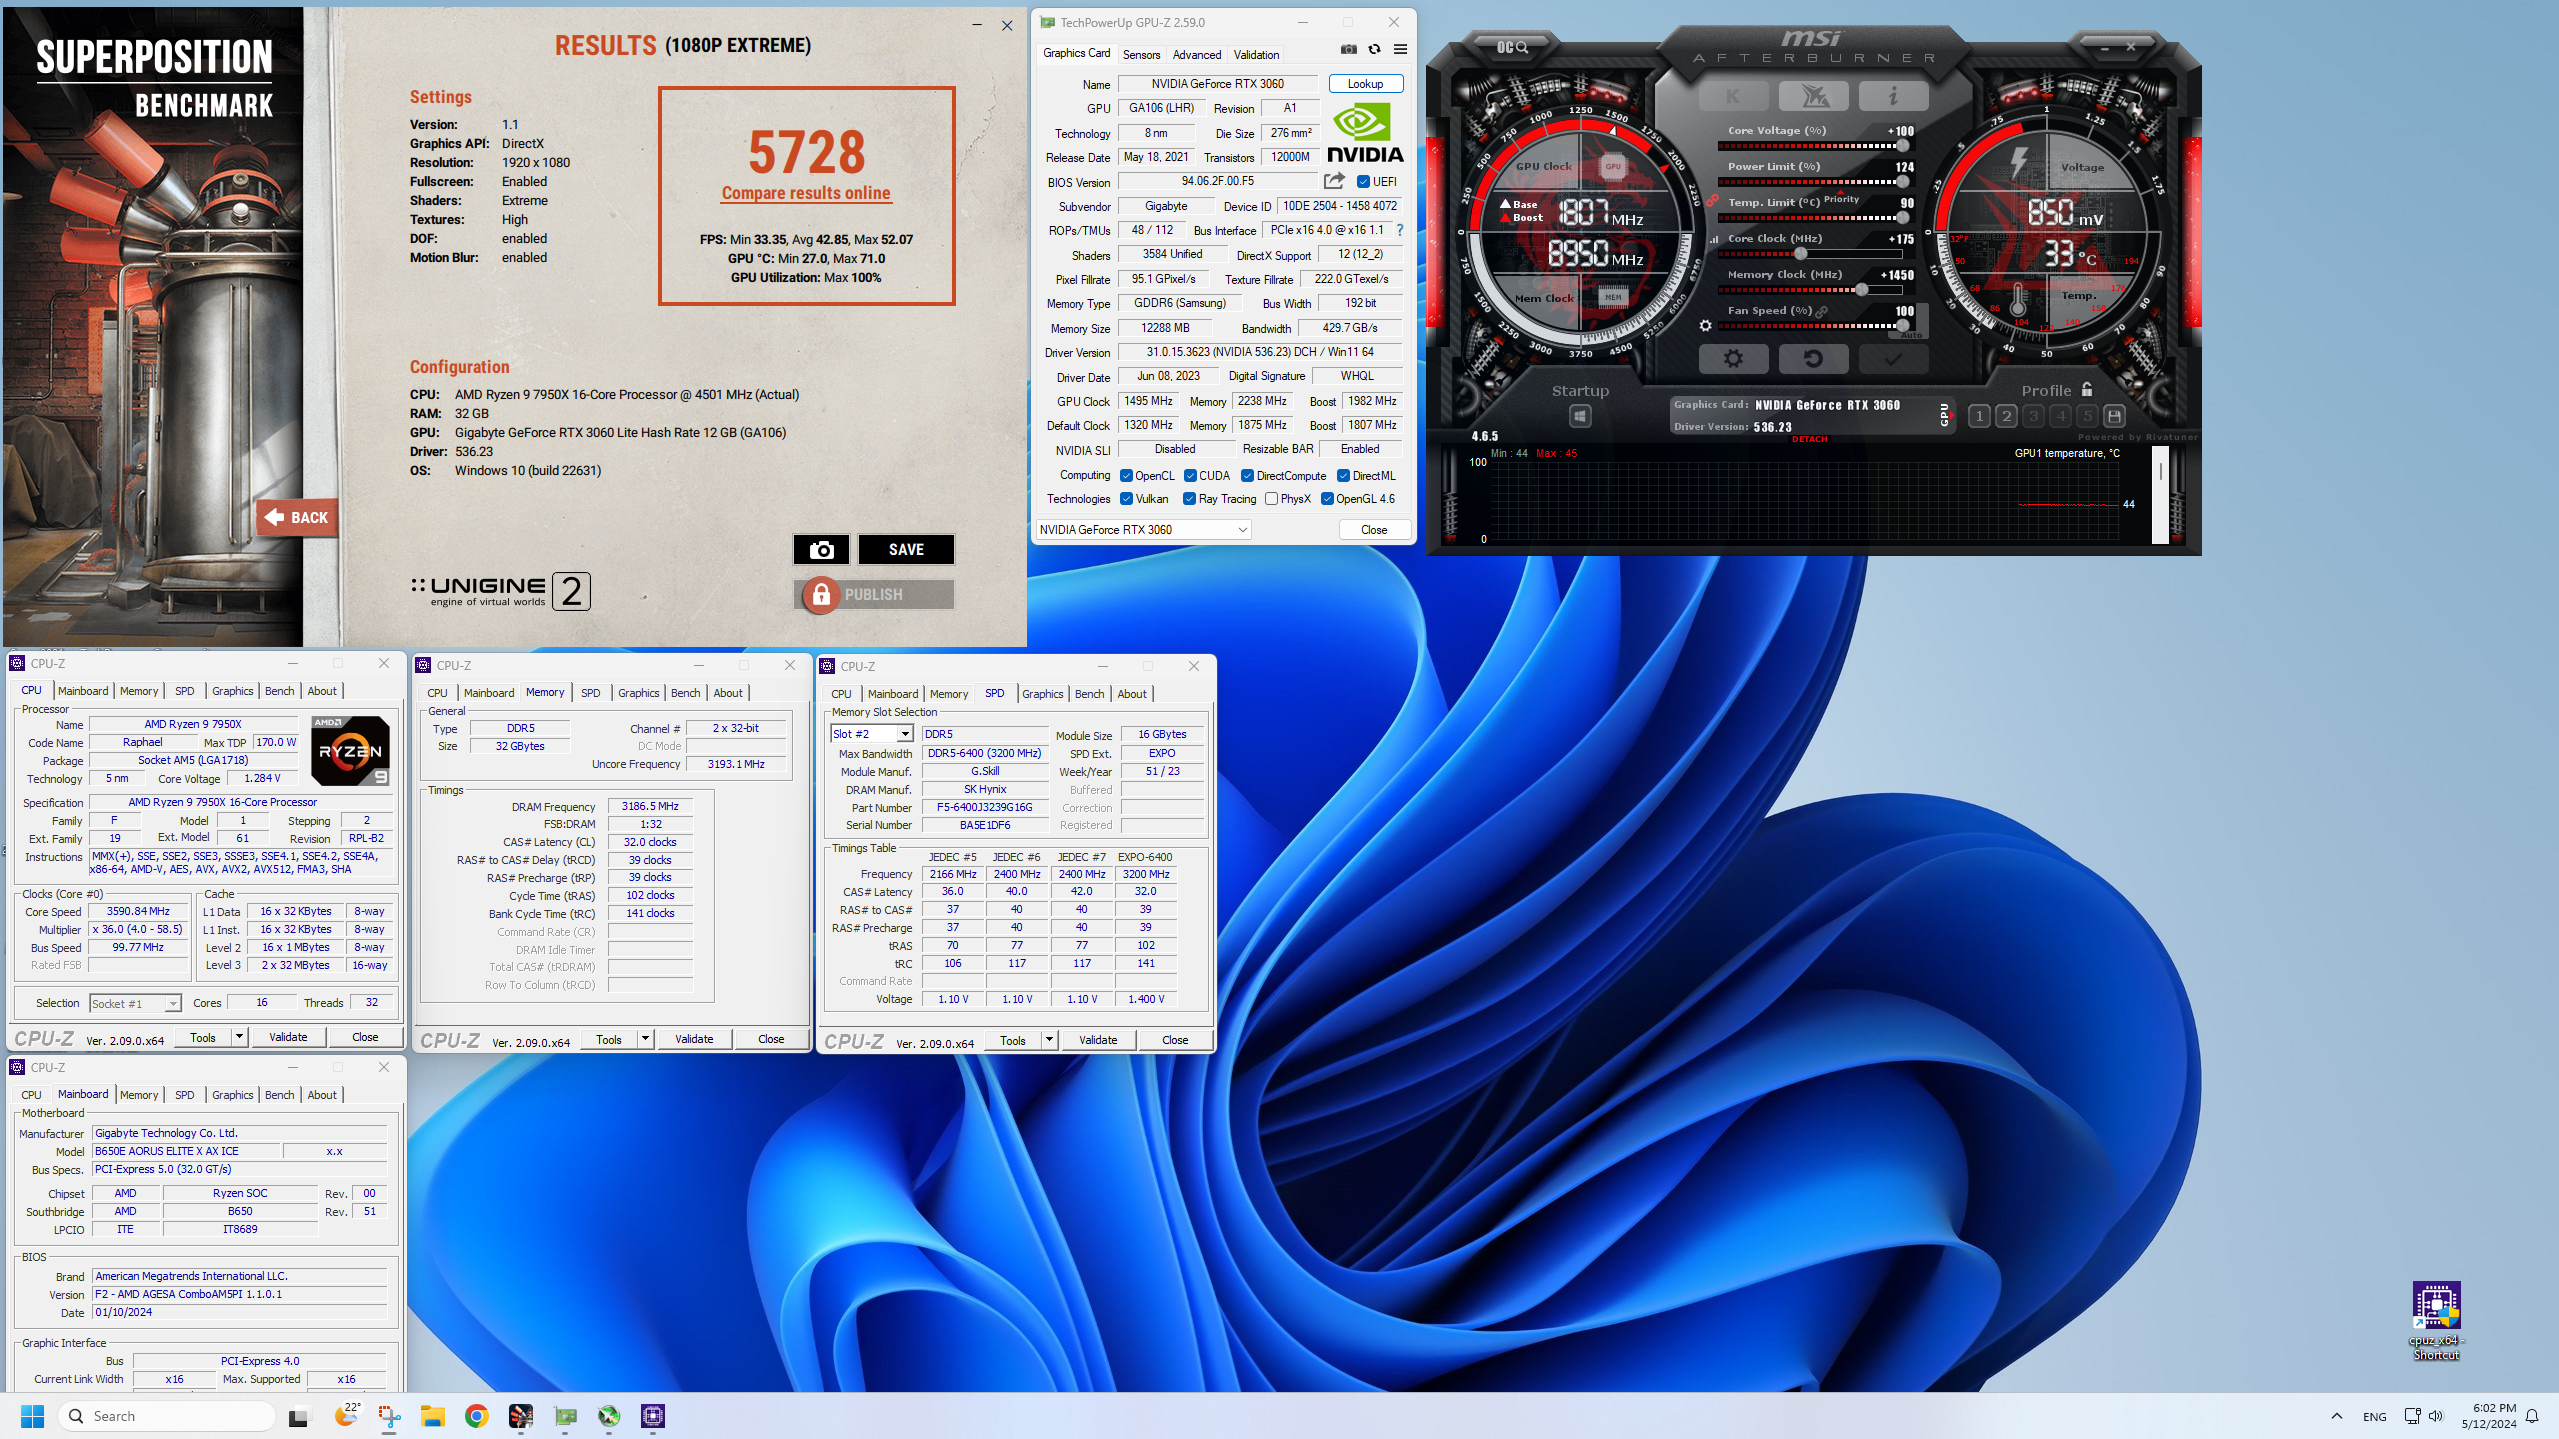The height and width of the screenshot is (1439, 2559).
Task: Click the GPU-Z Lookup button
Action: click(x=1365, y=84)
